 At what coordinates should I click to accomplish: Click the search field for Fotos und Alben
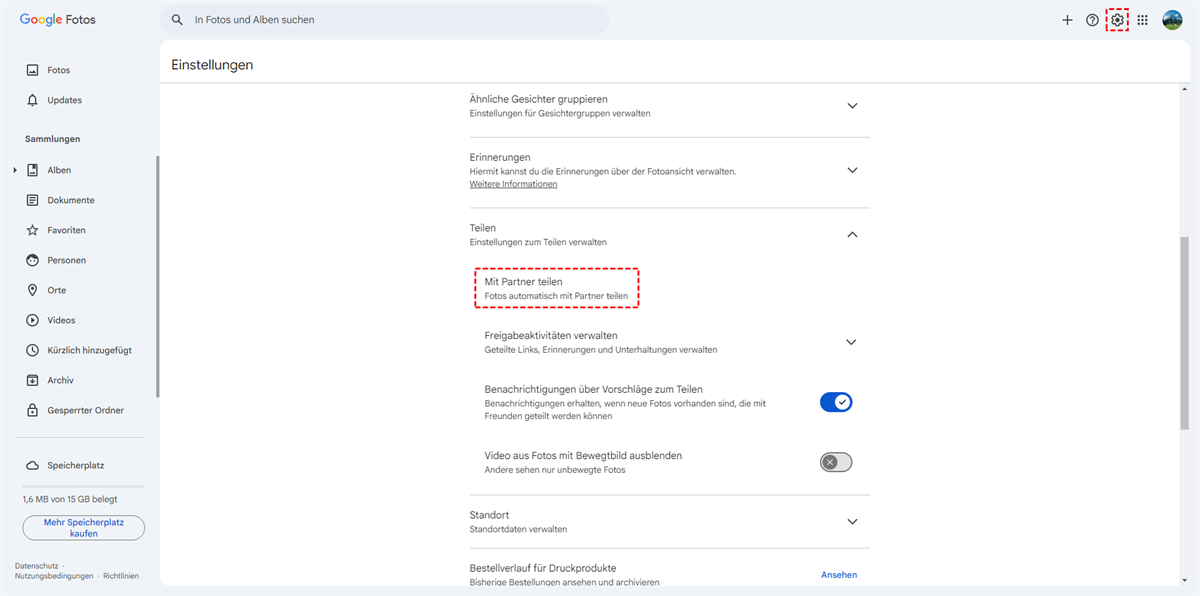coord(390,20)
